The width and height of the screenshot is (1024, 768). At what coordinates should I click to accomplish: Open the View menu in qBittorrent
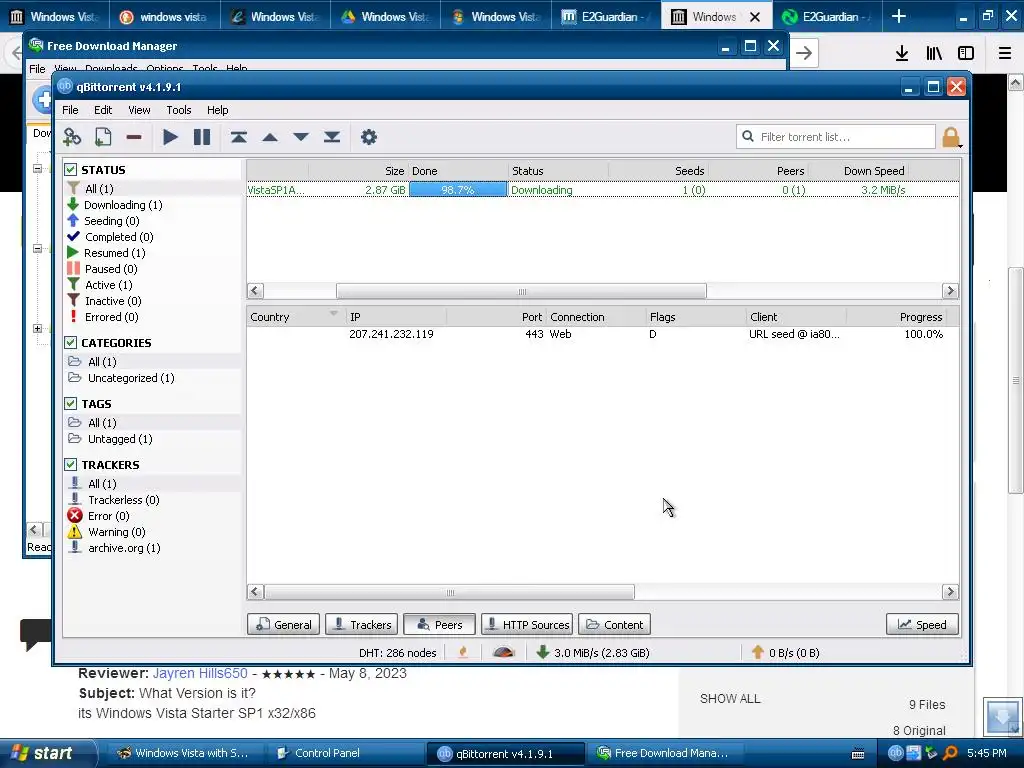point(139,110)
